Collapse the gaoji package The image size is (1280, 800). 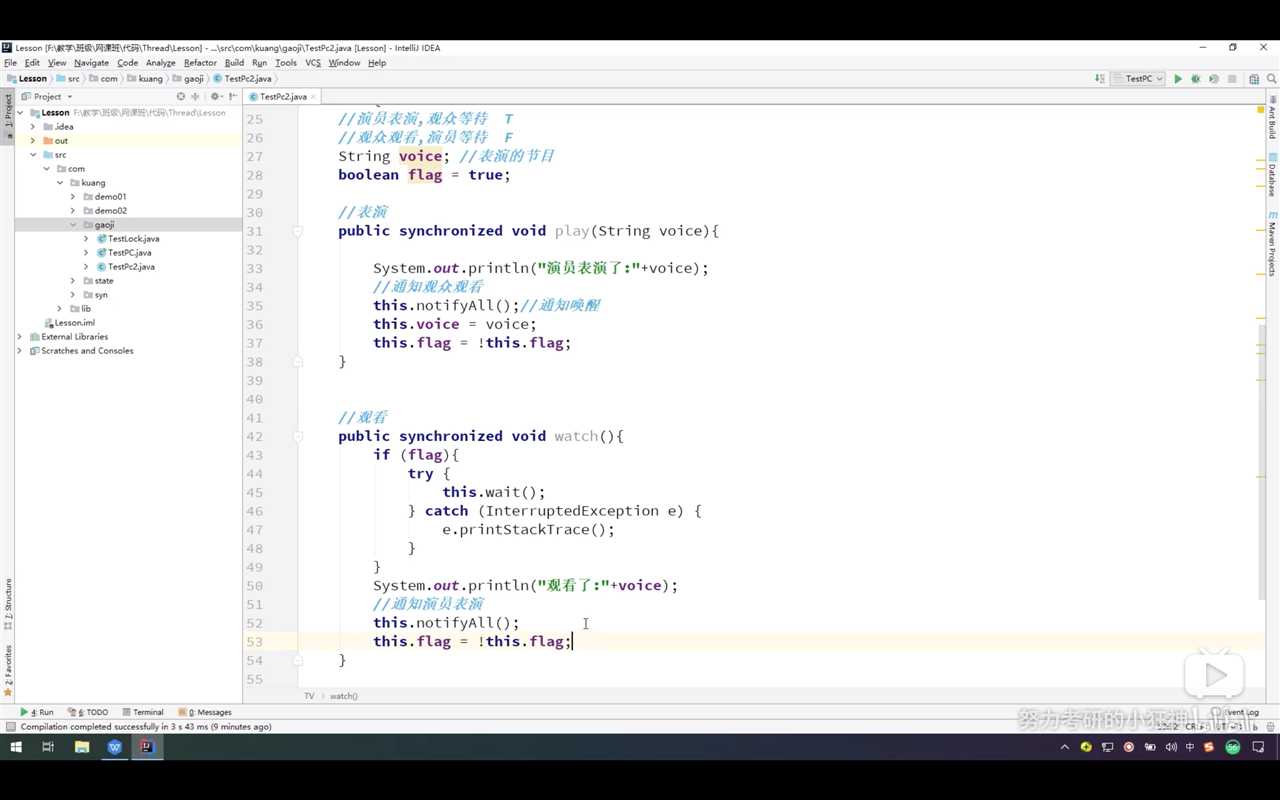click(x=73, y=225)
